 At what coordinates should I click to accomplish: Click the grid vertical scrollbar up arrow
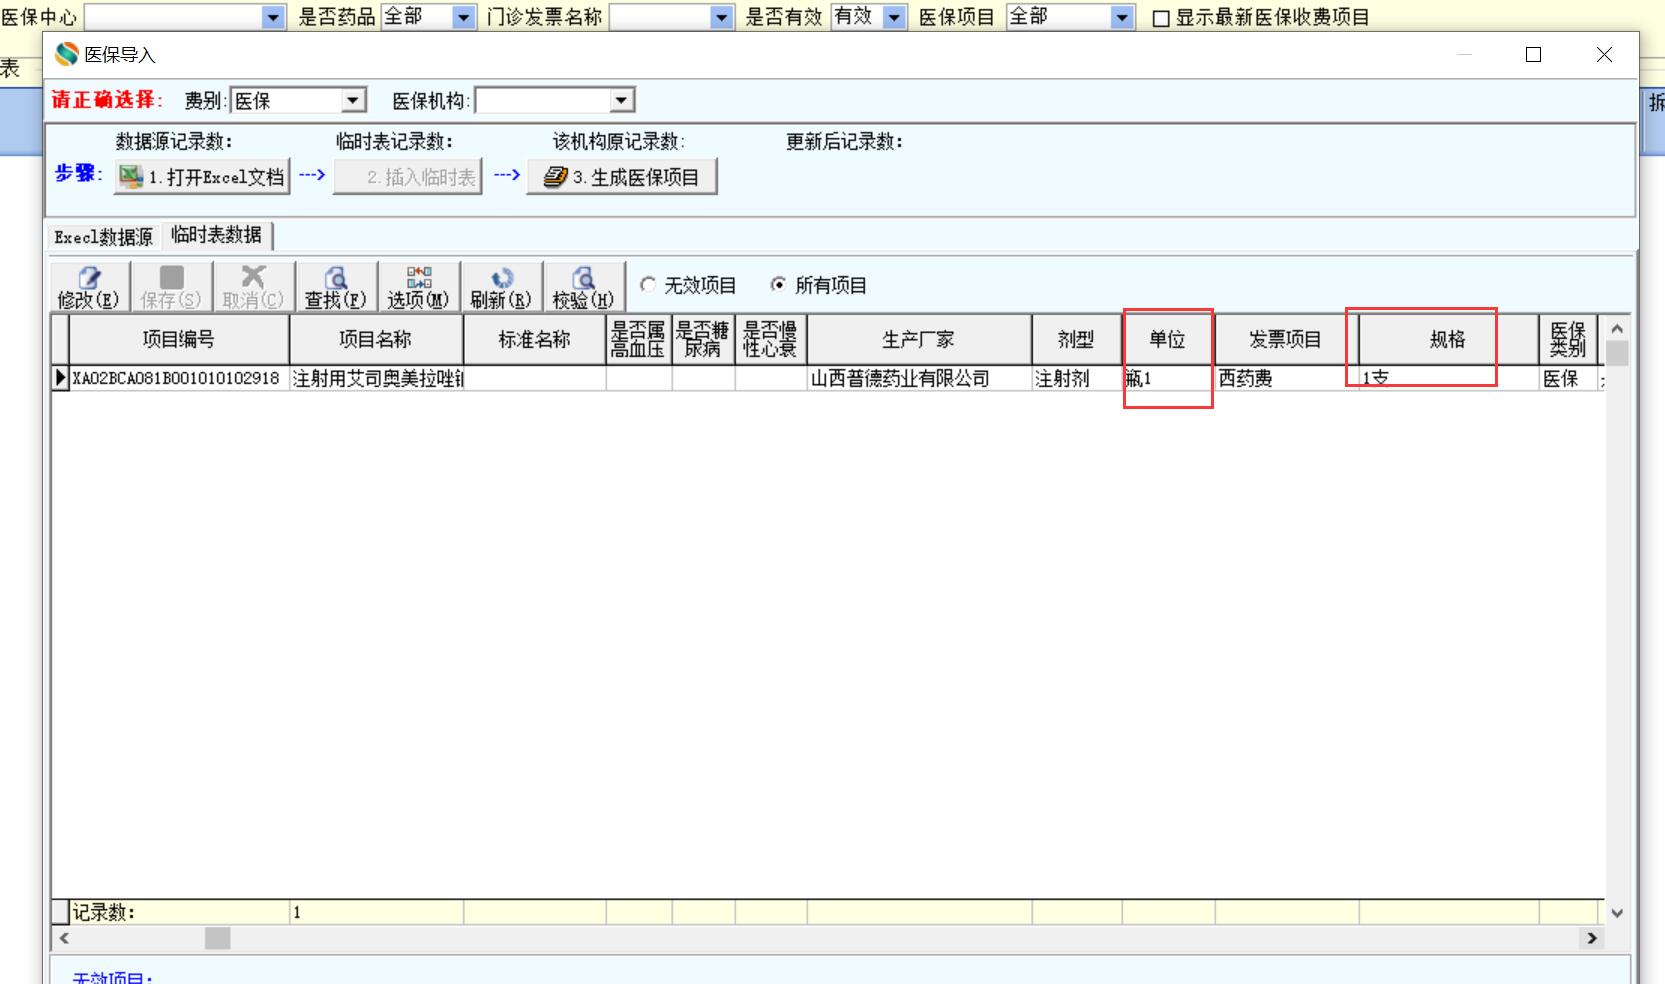[x=1617, y=328]
